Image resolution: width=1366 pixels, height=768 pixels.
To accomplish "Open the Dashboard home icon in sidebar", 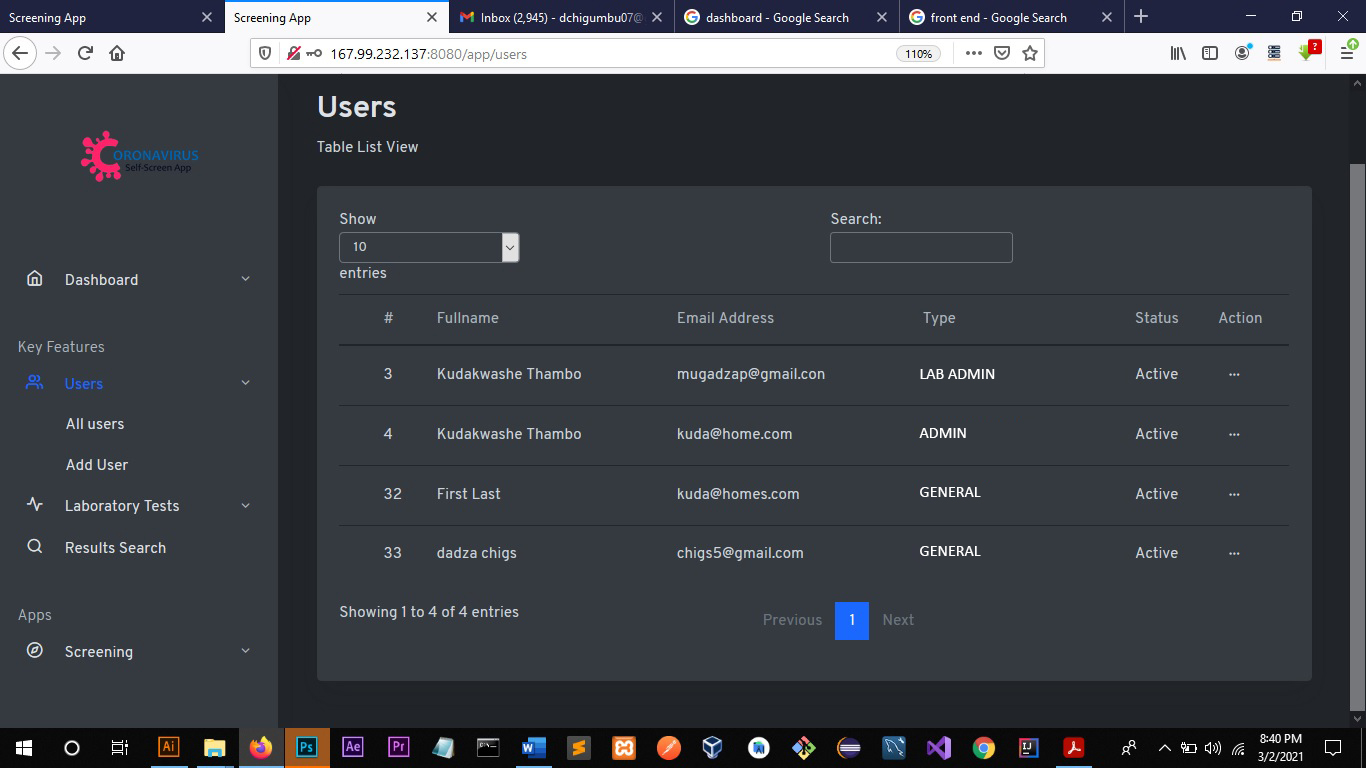I will click(x=35, y=279).
